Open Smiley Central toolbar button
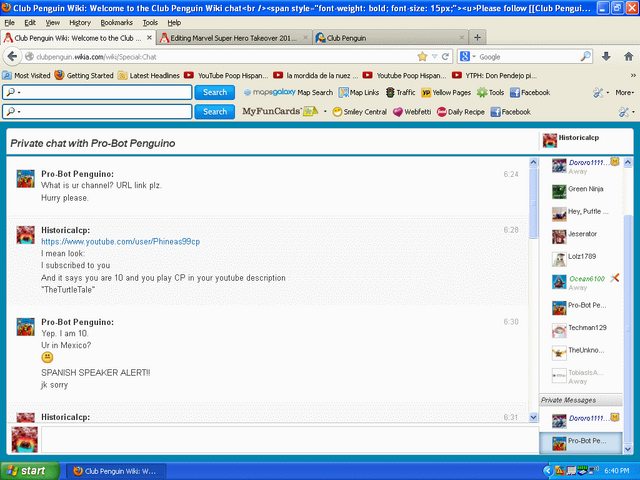 [x=360, y=112]
